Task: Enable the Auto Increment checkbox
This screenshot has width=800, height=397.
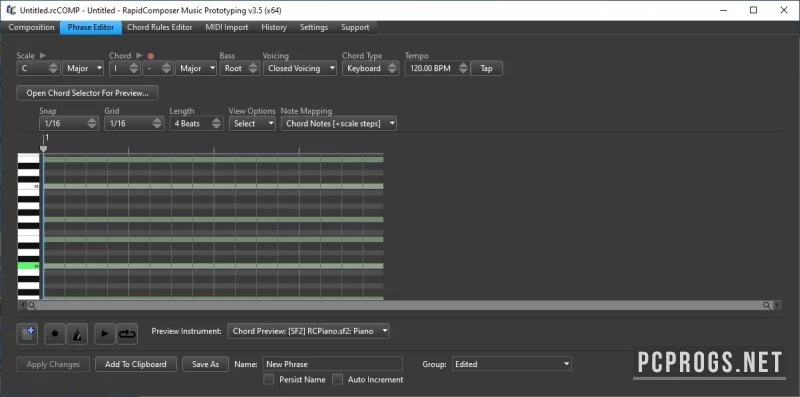Action: (x=337, y=380)
